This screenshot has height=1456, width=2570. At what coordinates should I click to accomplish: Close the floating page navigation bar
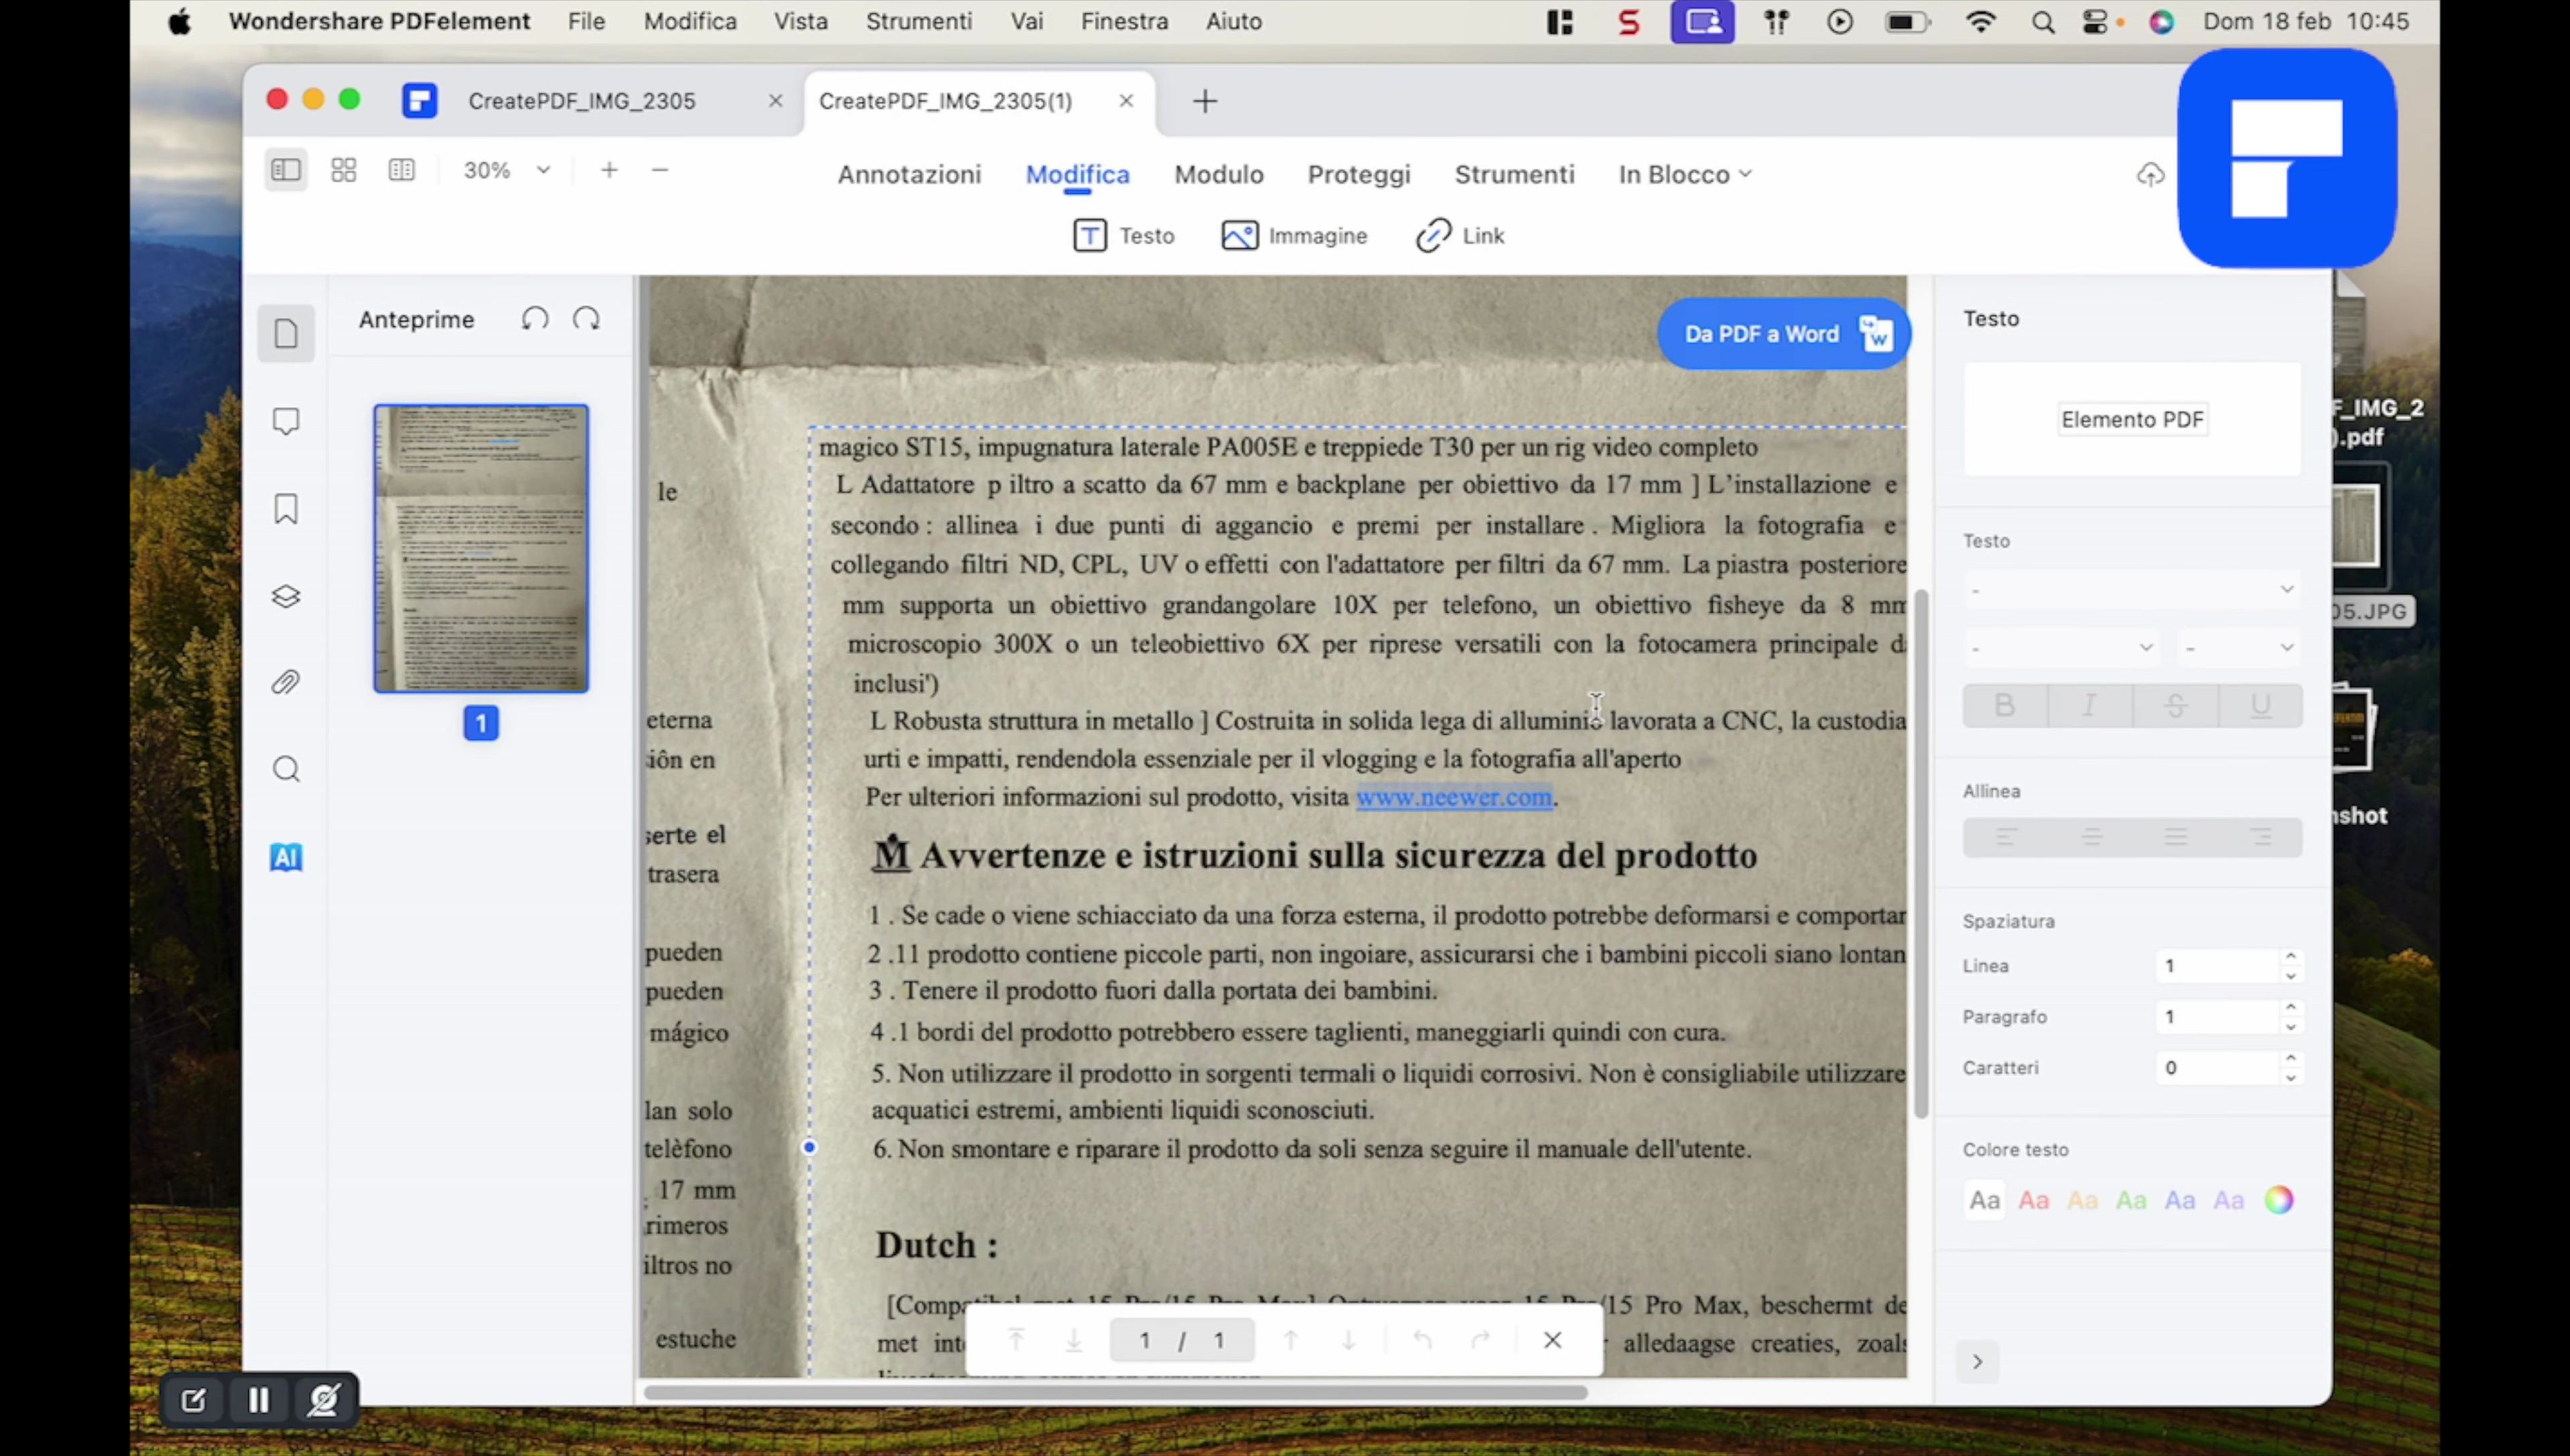[x=1552, y=1340]
